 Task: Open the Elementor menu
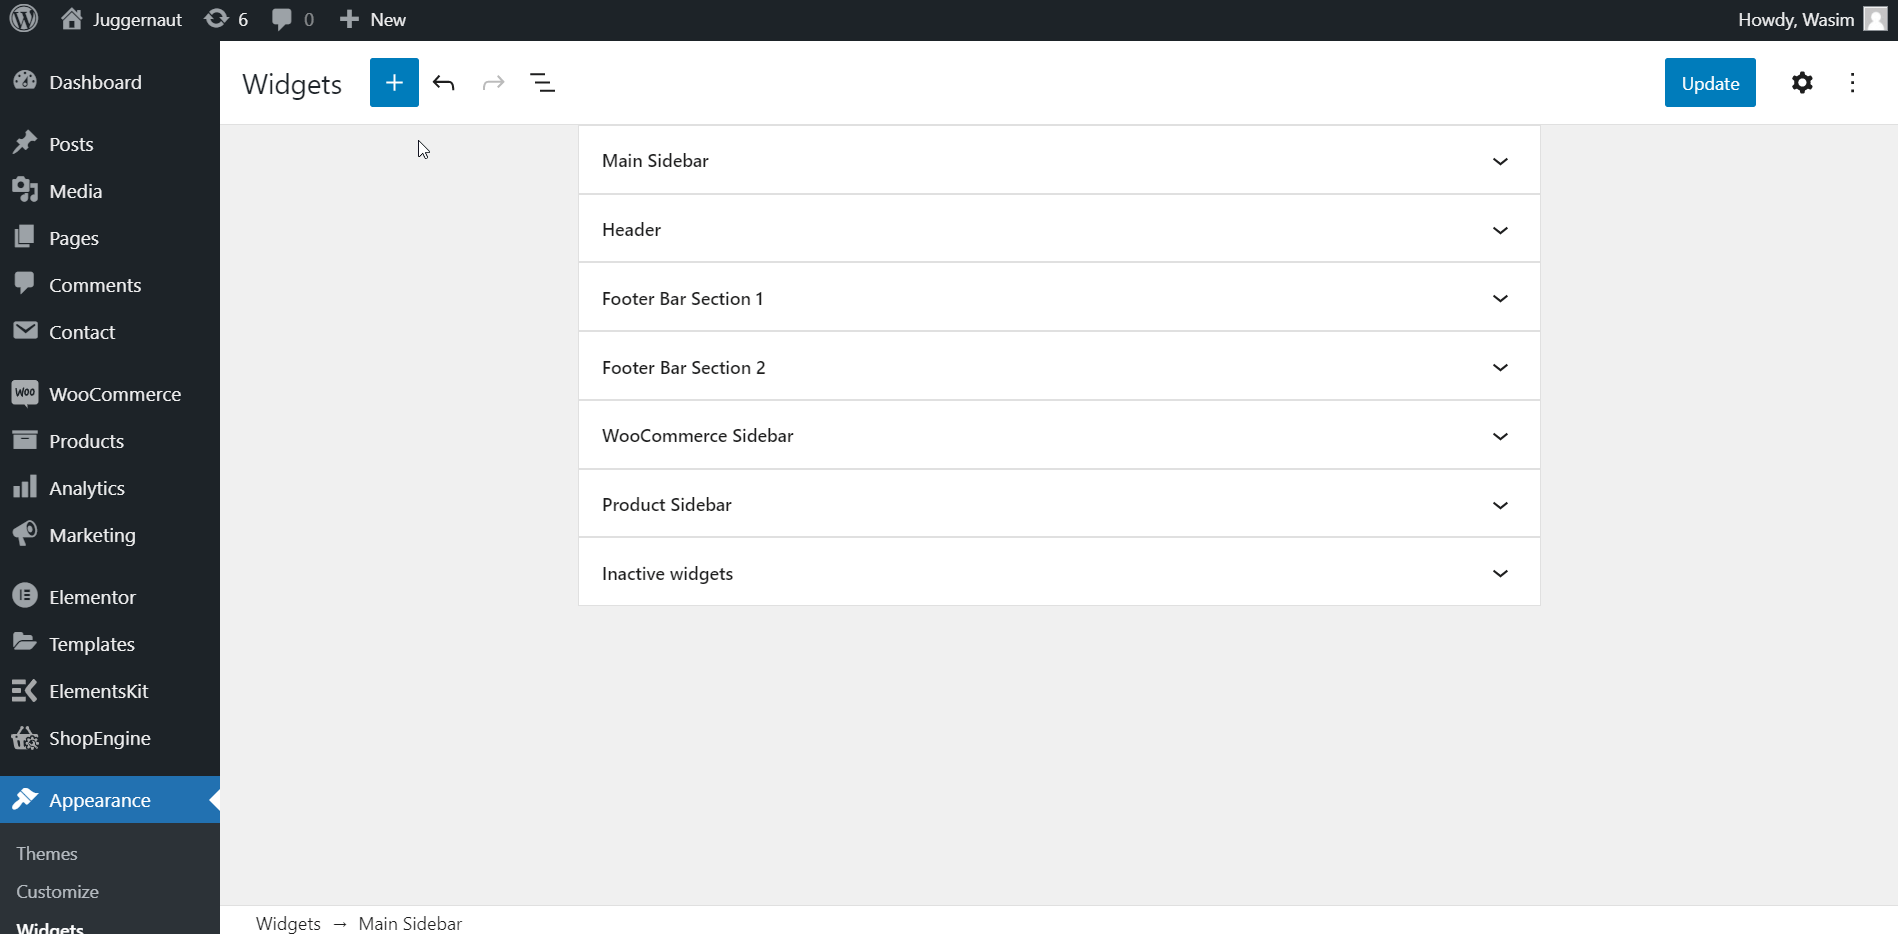[110, 597]
